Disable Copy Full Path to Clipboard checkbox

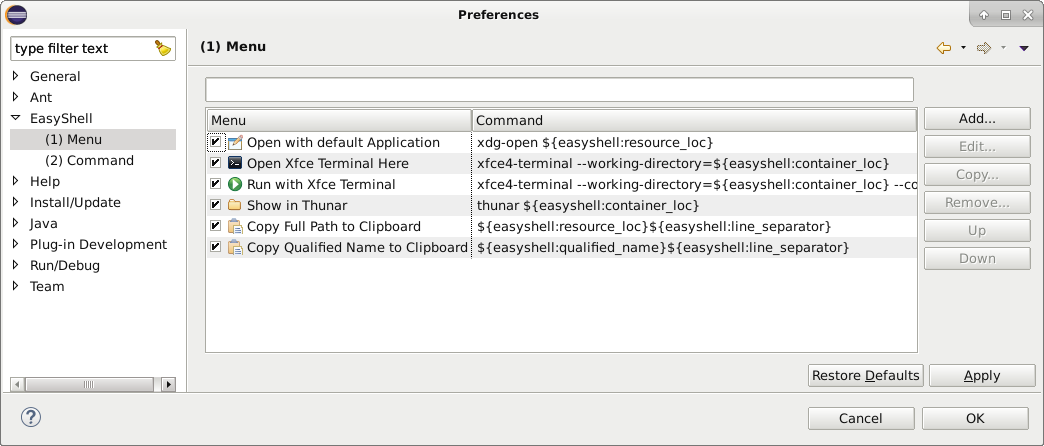click(x=215, y=226)
